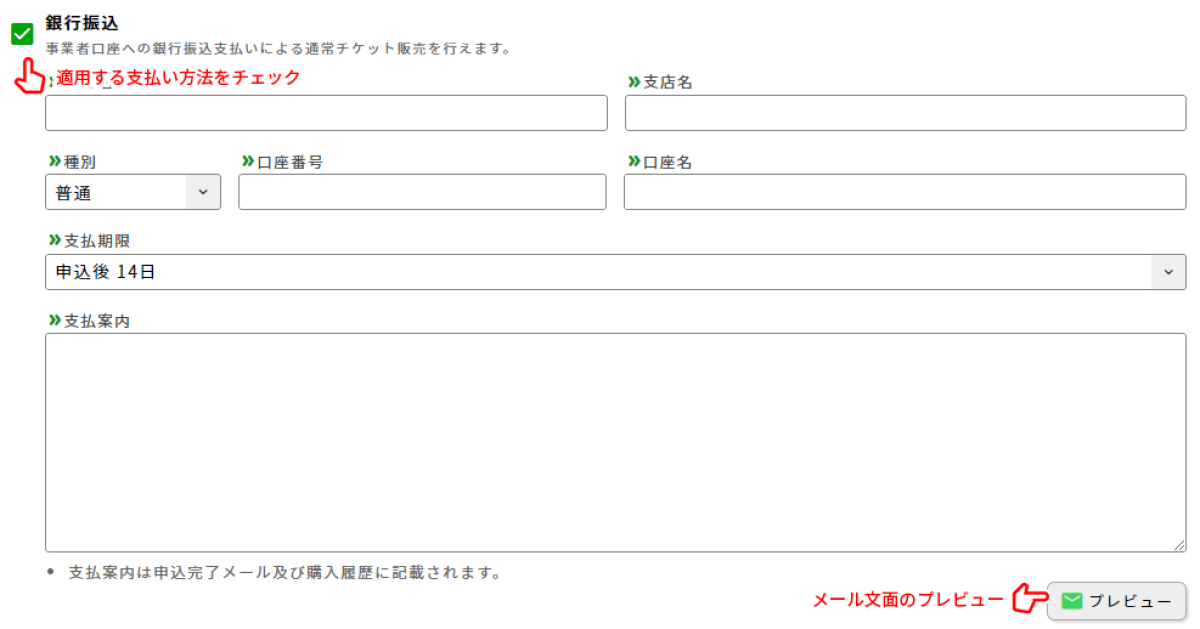1200x629 pixels.
Task: Click into the 口座番号 text field
Action: point(422,192)
